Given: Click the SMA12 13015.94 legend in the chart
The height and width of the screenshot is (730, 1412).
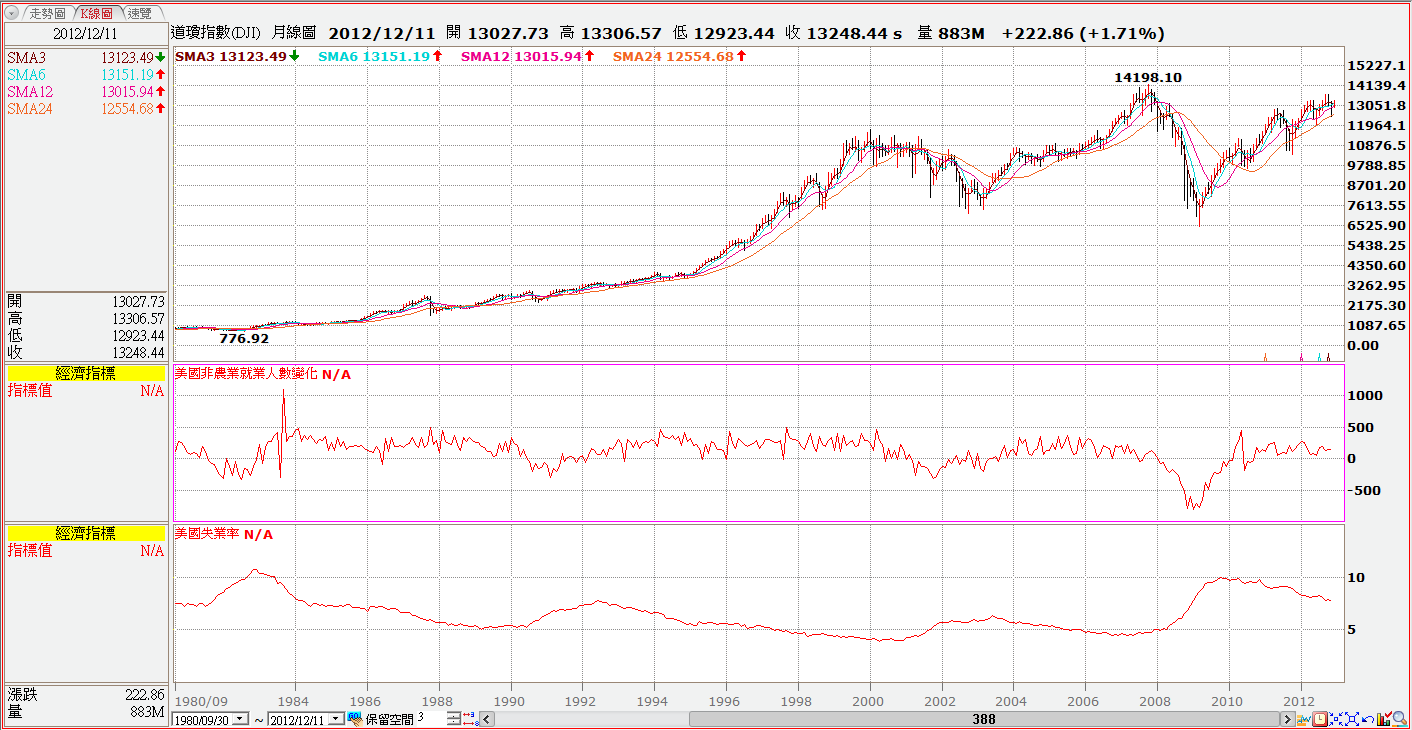Looking at the screenshot, I should [528, 56].
